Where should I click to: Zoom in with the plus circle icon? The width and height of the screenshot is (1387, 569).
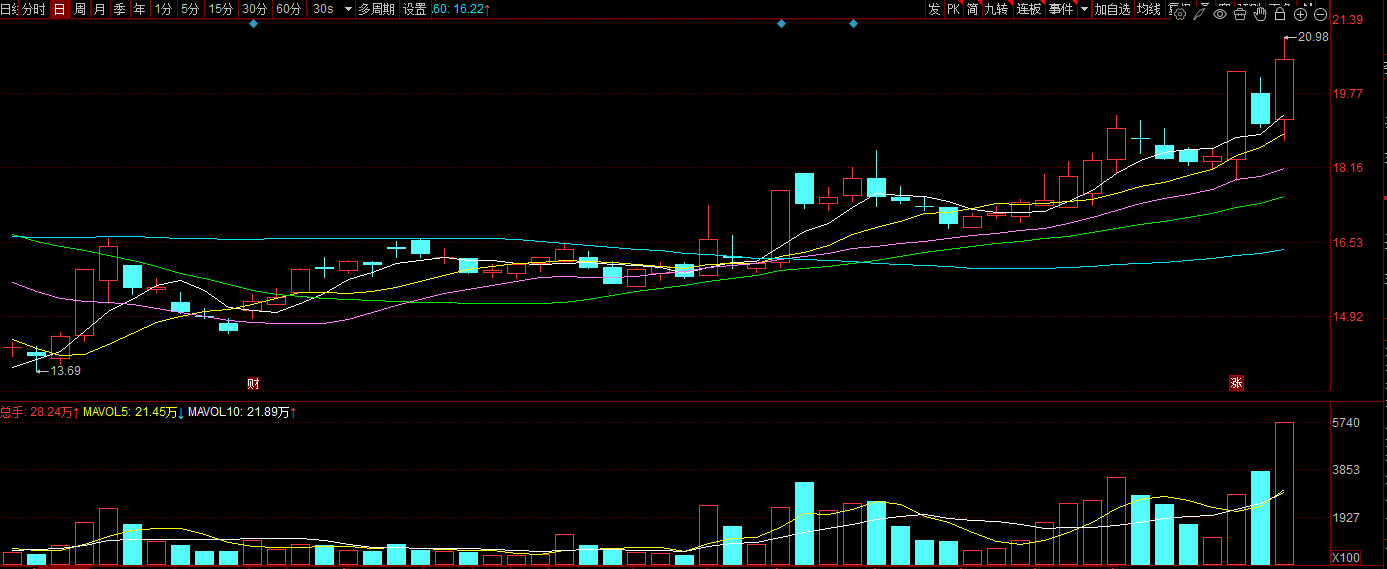1300,14
